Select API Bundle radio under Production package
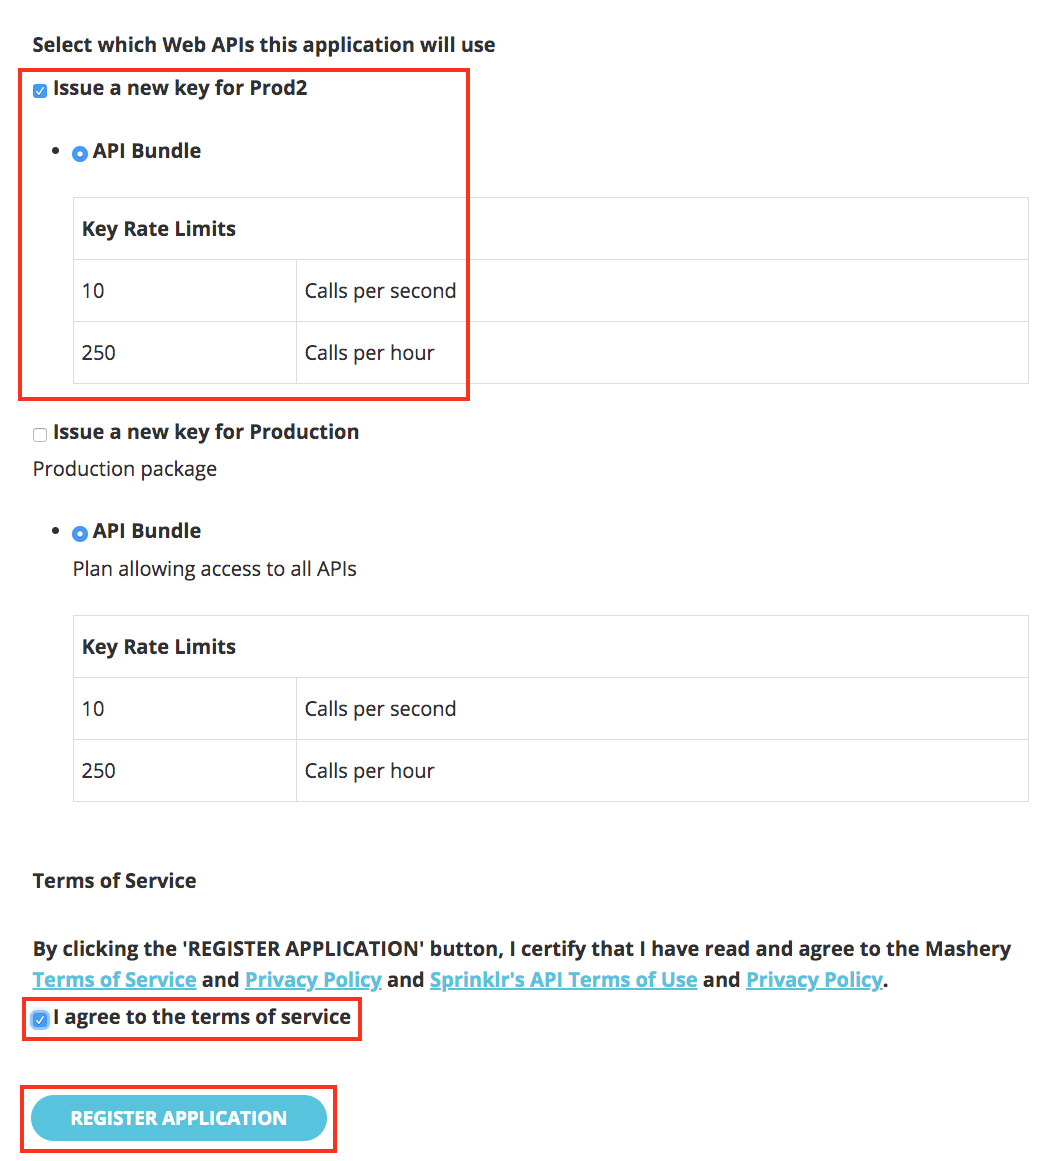The width and height of the screenshot is (1060, 1161). click(x=80, y=534)
